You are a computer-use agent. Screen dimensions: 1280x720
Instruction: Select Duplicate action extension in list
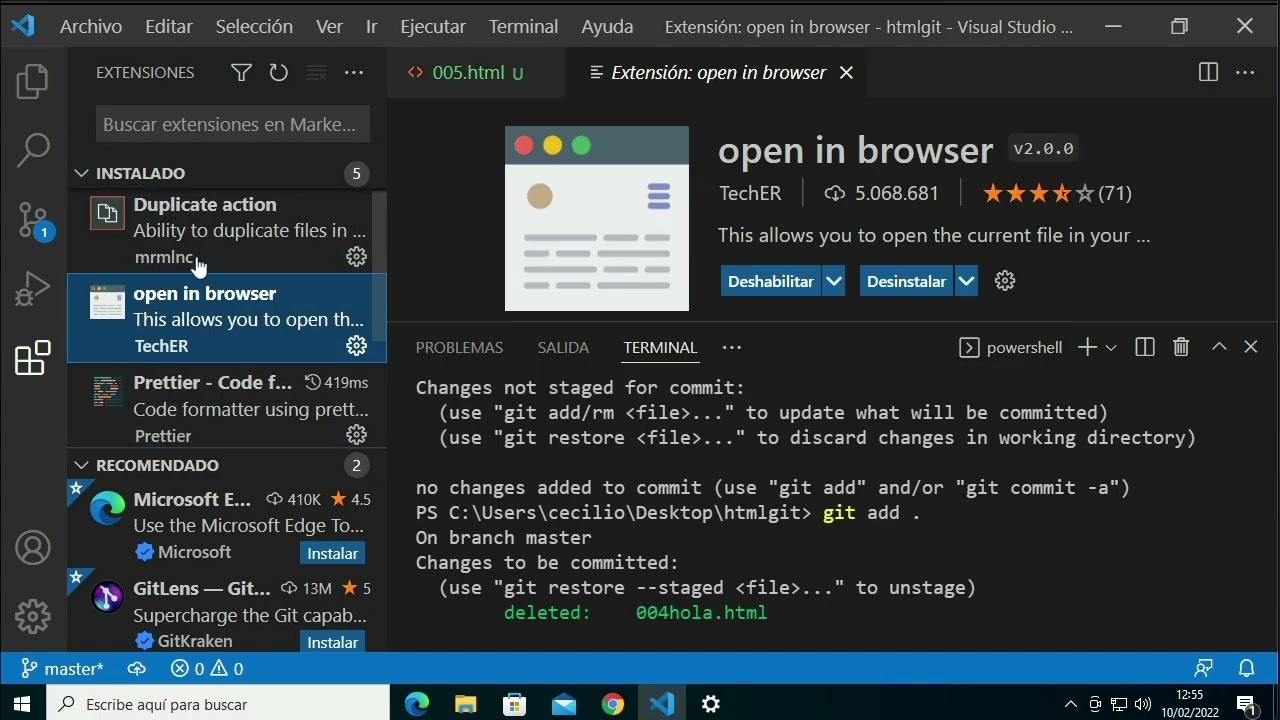click(x=220, y=230)
